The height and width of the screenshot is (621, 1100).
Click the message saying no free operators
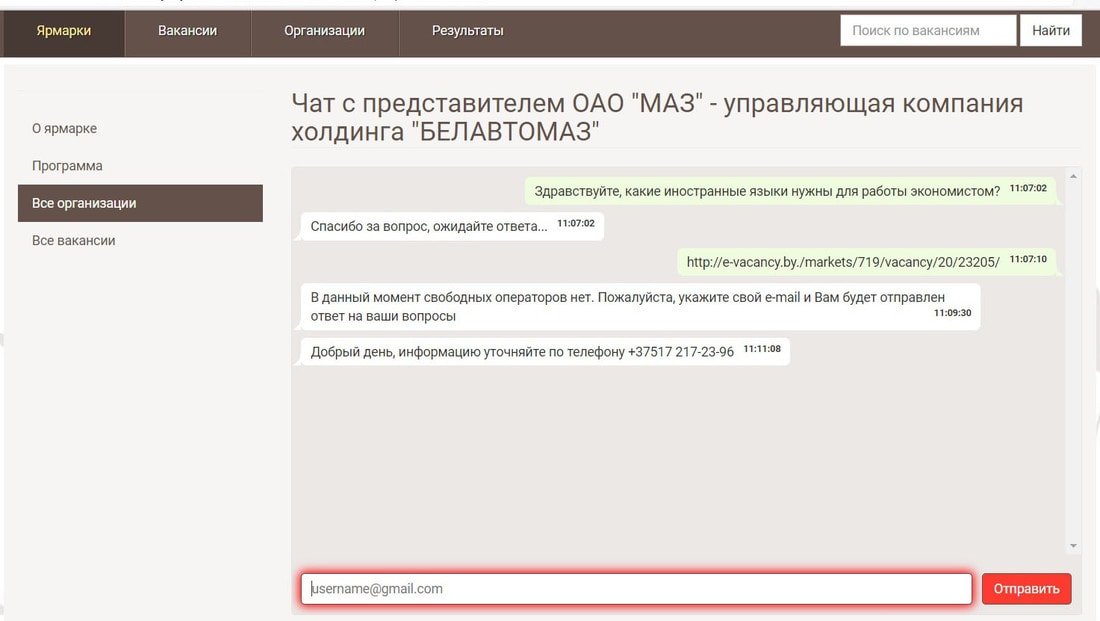coord(640,307)
